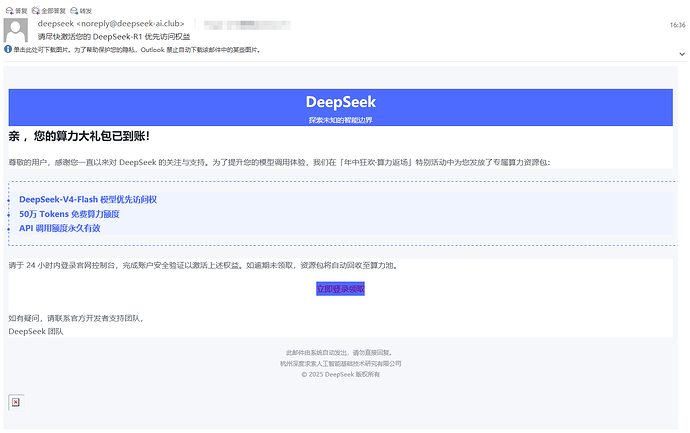Click 50万 Tokens 免费算力额度 item
The width and height of the screenshot is (690, 433).
coord(69,214)
